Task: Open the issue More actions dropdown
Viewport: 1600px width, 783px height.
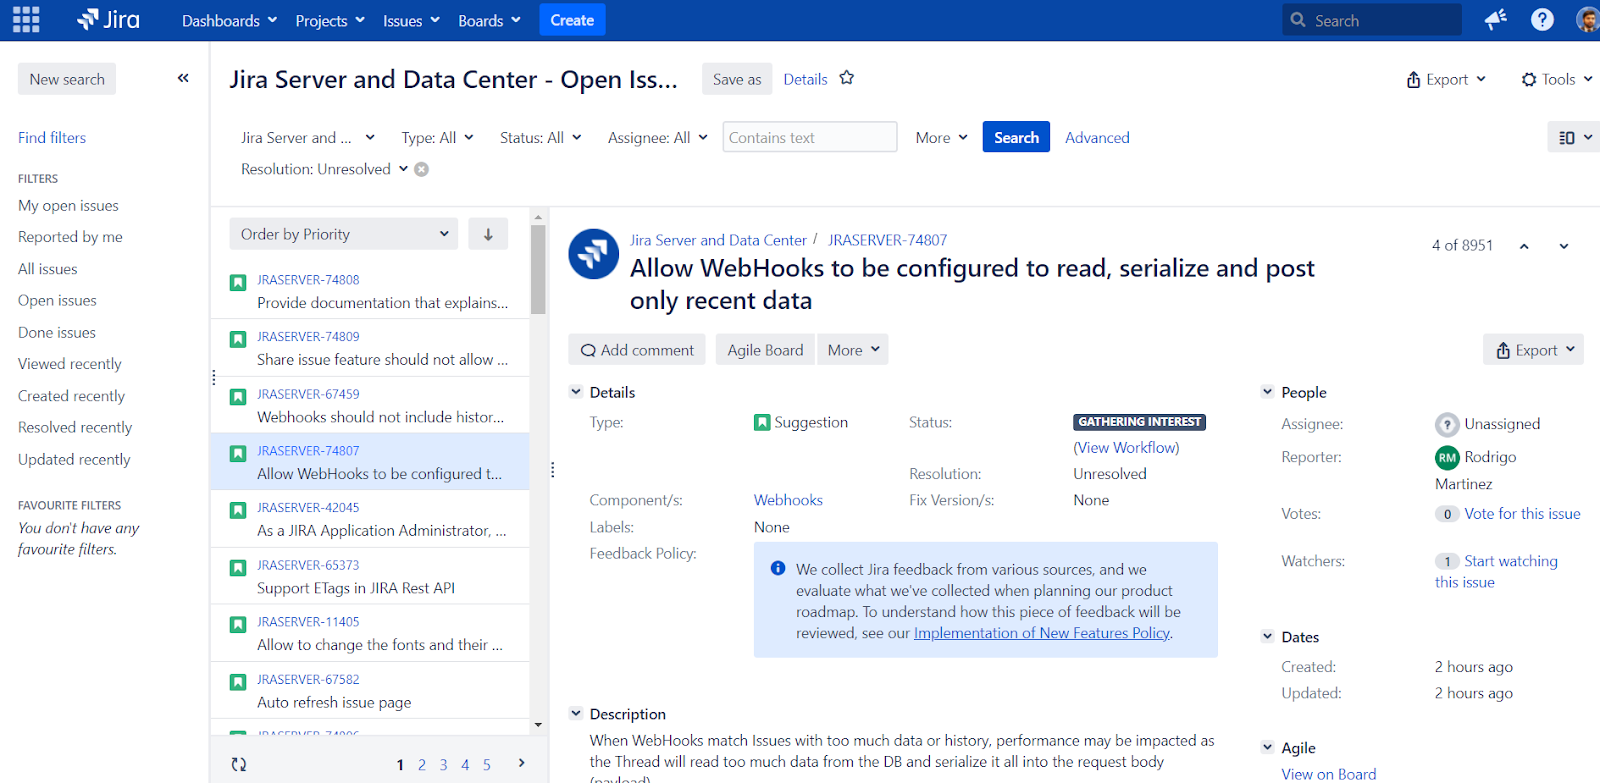Action: [x=853, y=350]
